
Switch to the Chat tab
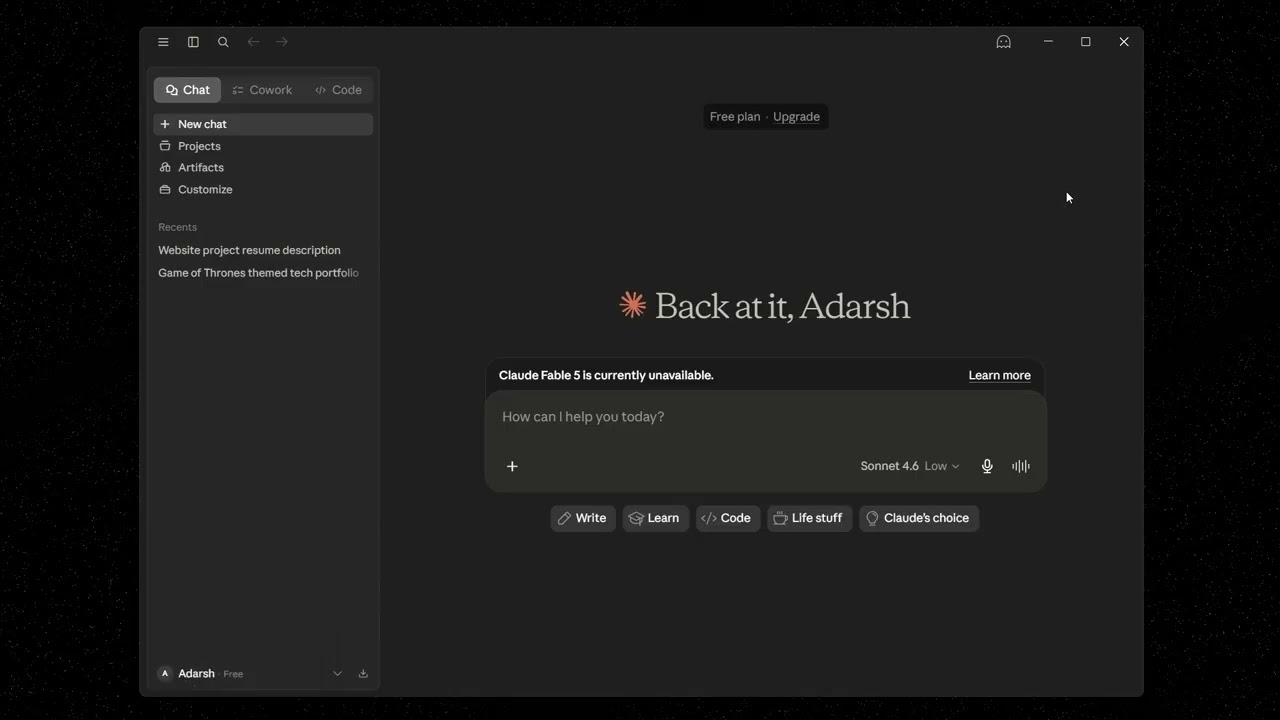(187, 90)
